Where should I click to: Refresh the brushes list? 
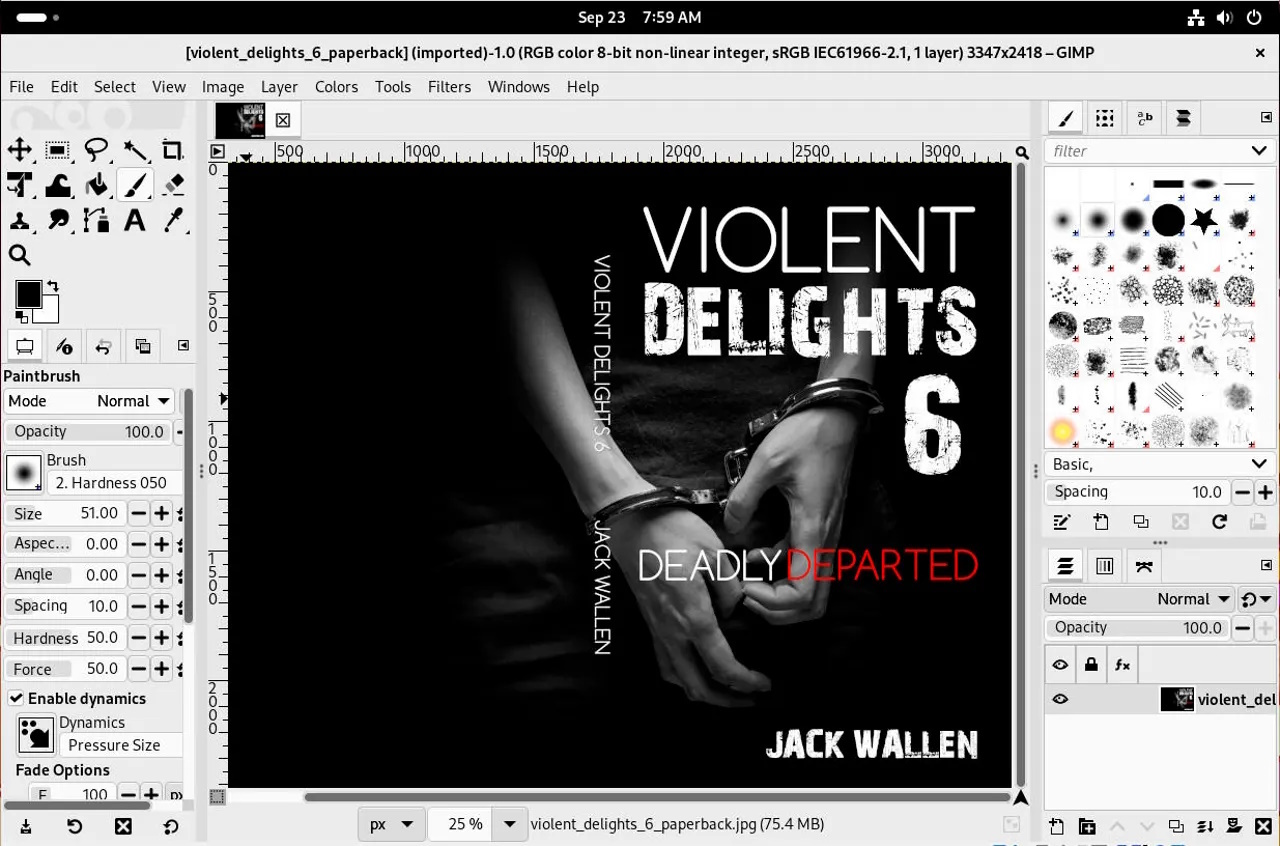click(1219, 522)
